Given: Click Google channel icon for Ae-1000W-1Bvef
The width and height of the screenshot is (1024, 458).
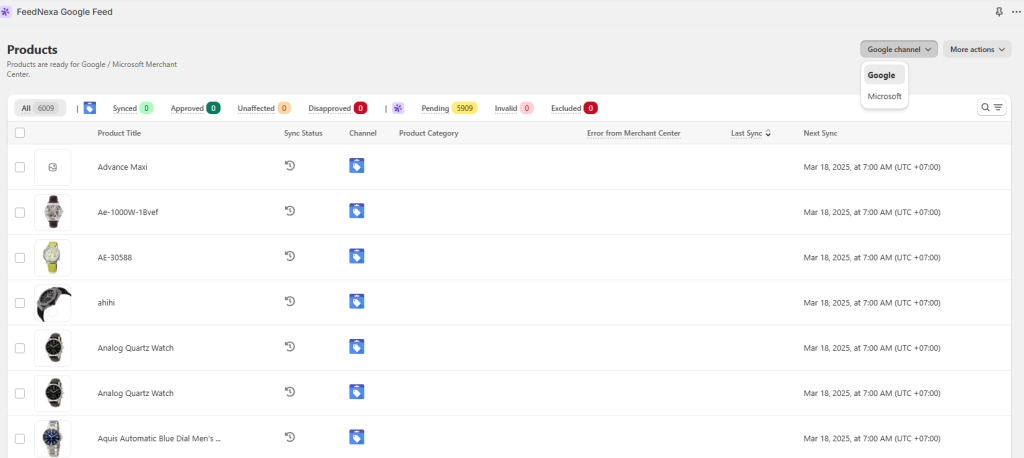Looking at the screenshot, I should pyautogui.click(x=357, y=210).
